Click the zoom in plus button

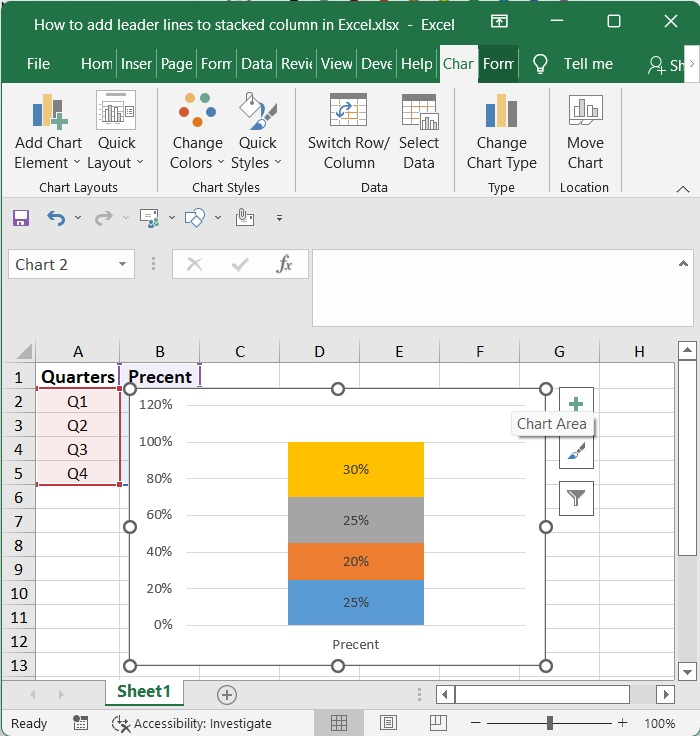[623, 723]
